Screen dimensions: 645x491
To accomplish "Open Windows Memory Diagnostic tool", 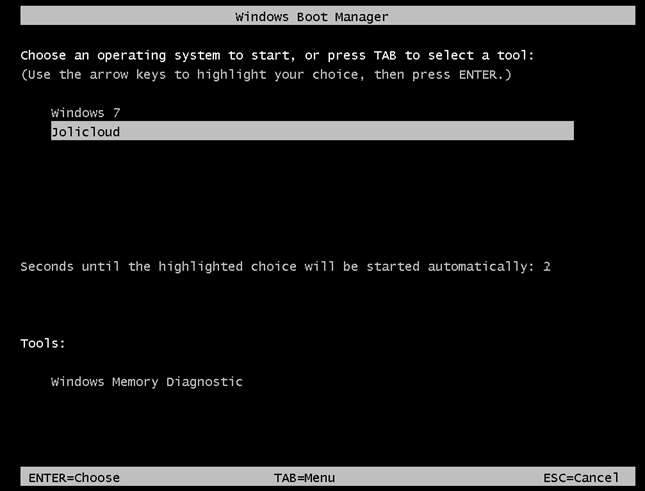I will click(x=147, y=382).
